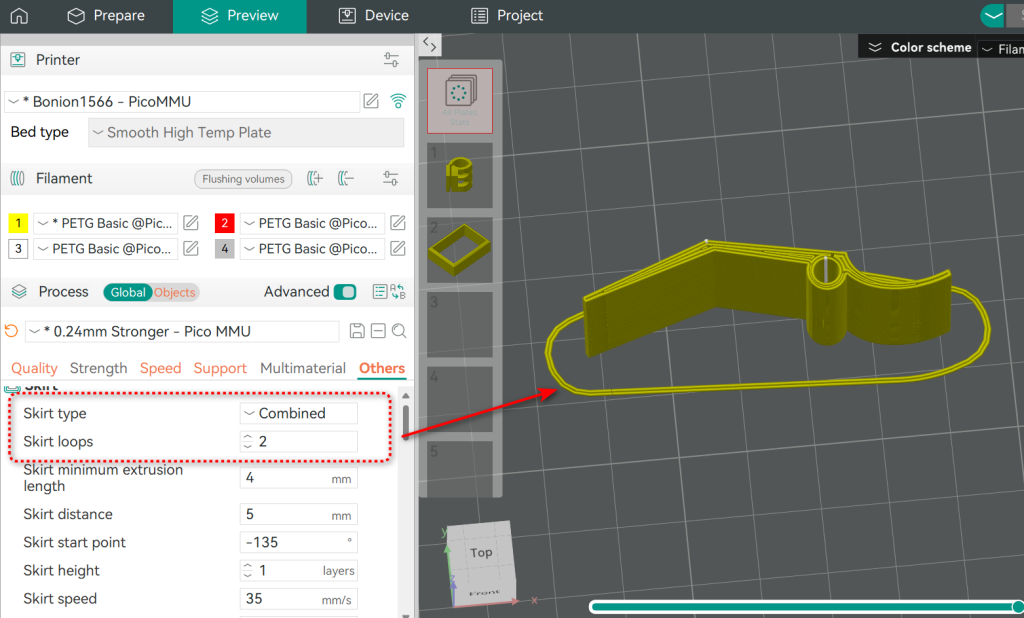Select plate 1 thumbnail

(460, 175)
